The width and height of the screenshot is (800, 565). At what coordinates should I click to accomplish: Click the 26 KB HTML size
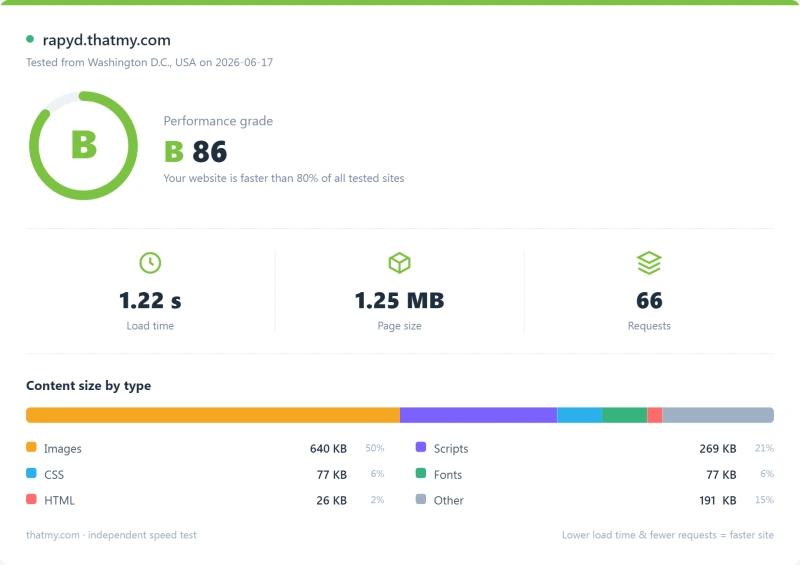click(332, 500)
